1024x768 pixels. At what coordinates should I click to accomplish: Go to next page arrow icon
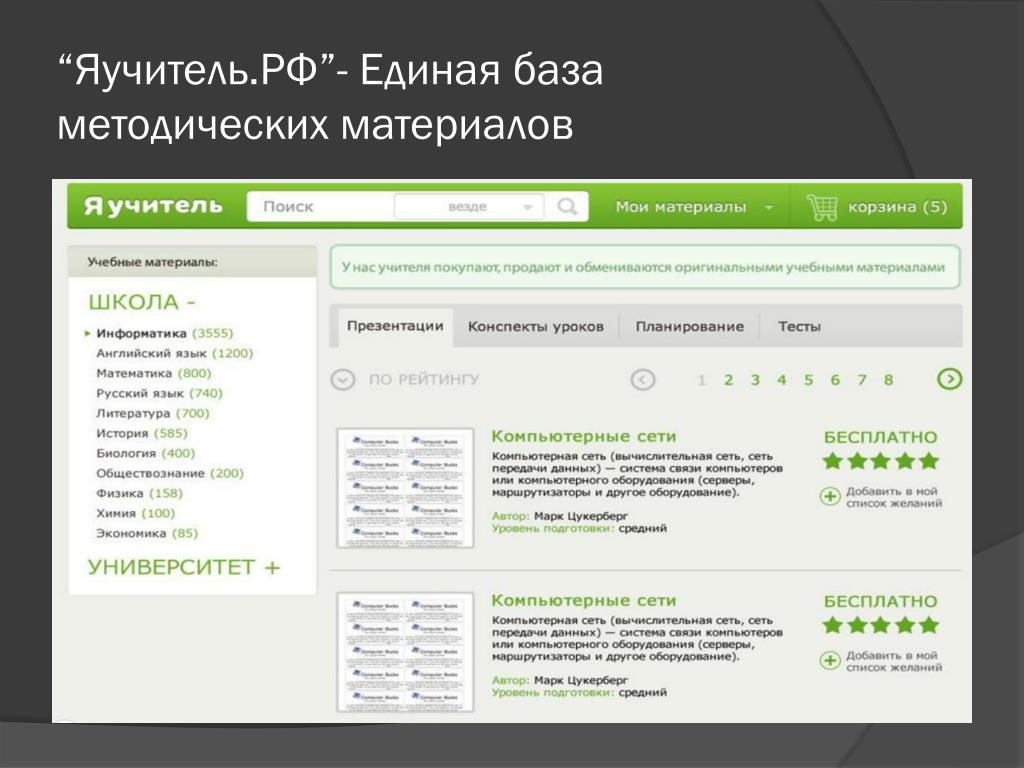pyautogui.click(x=950, y=379)
